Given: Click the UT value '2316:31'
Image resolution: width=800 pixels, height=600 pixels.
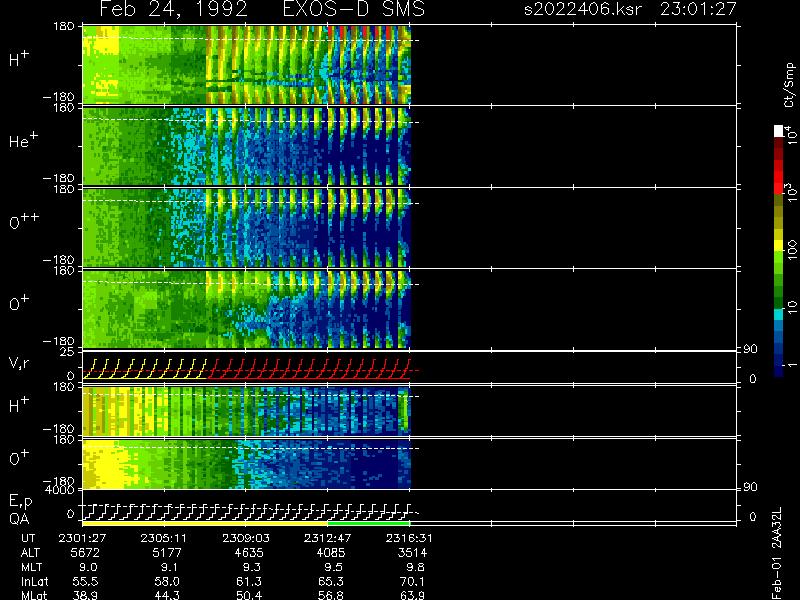Looking at the screenshot, I should tap(409, 538).
